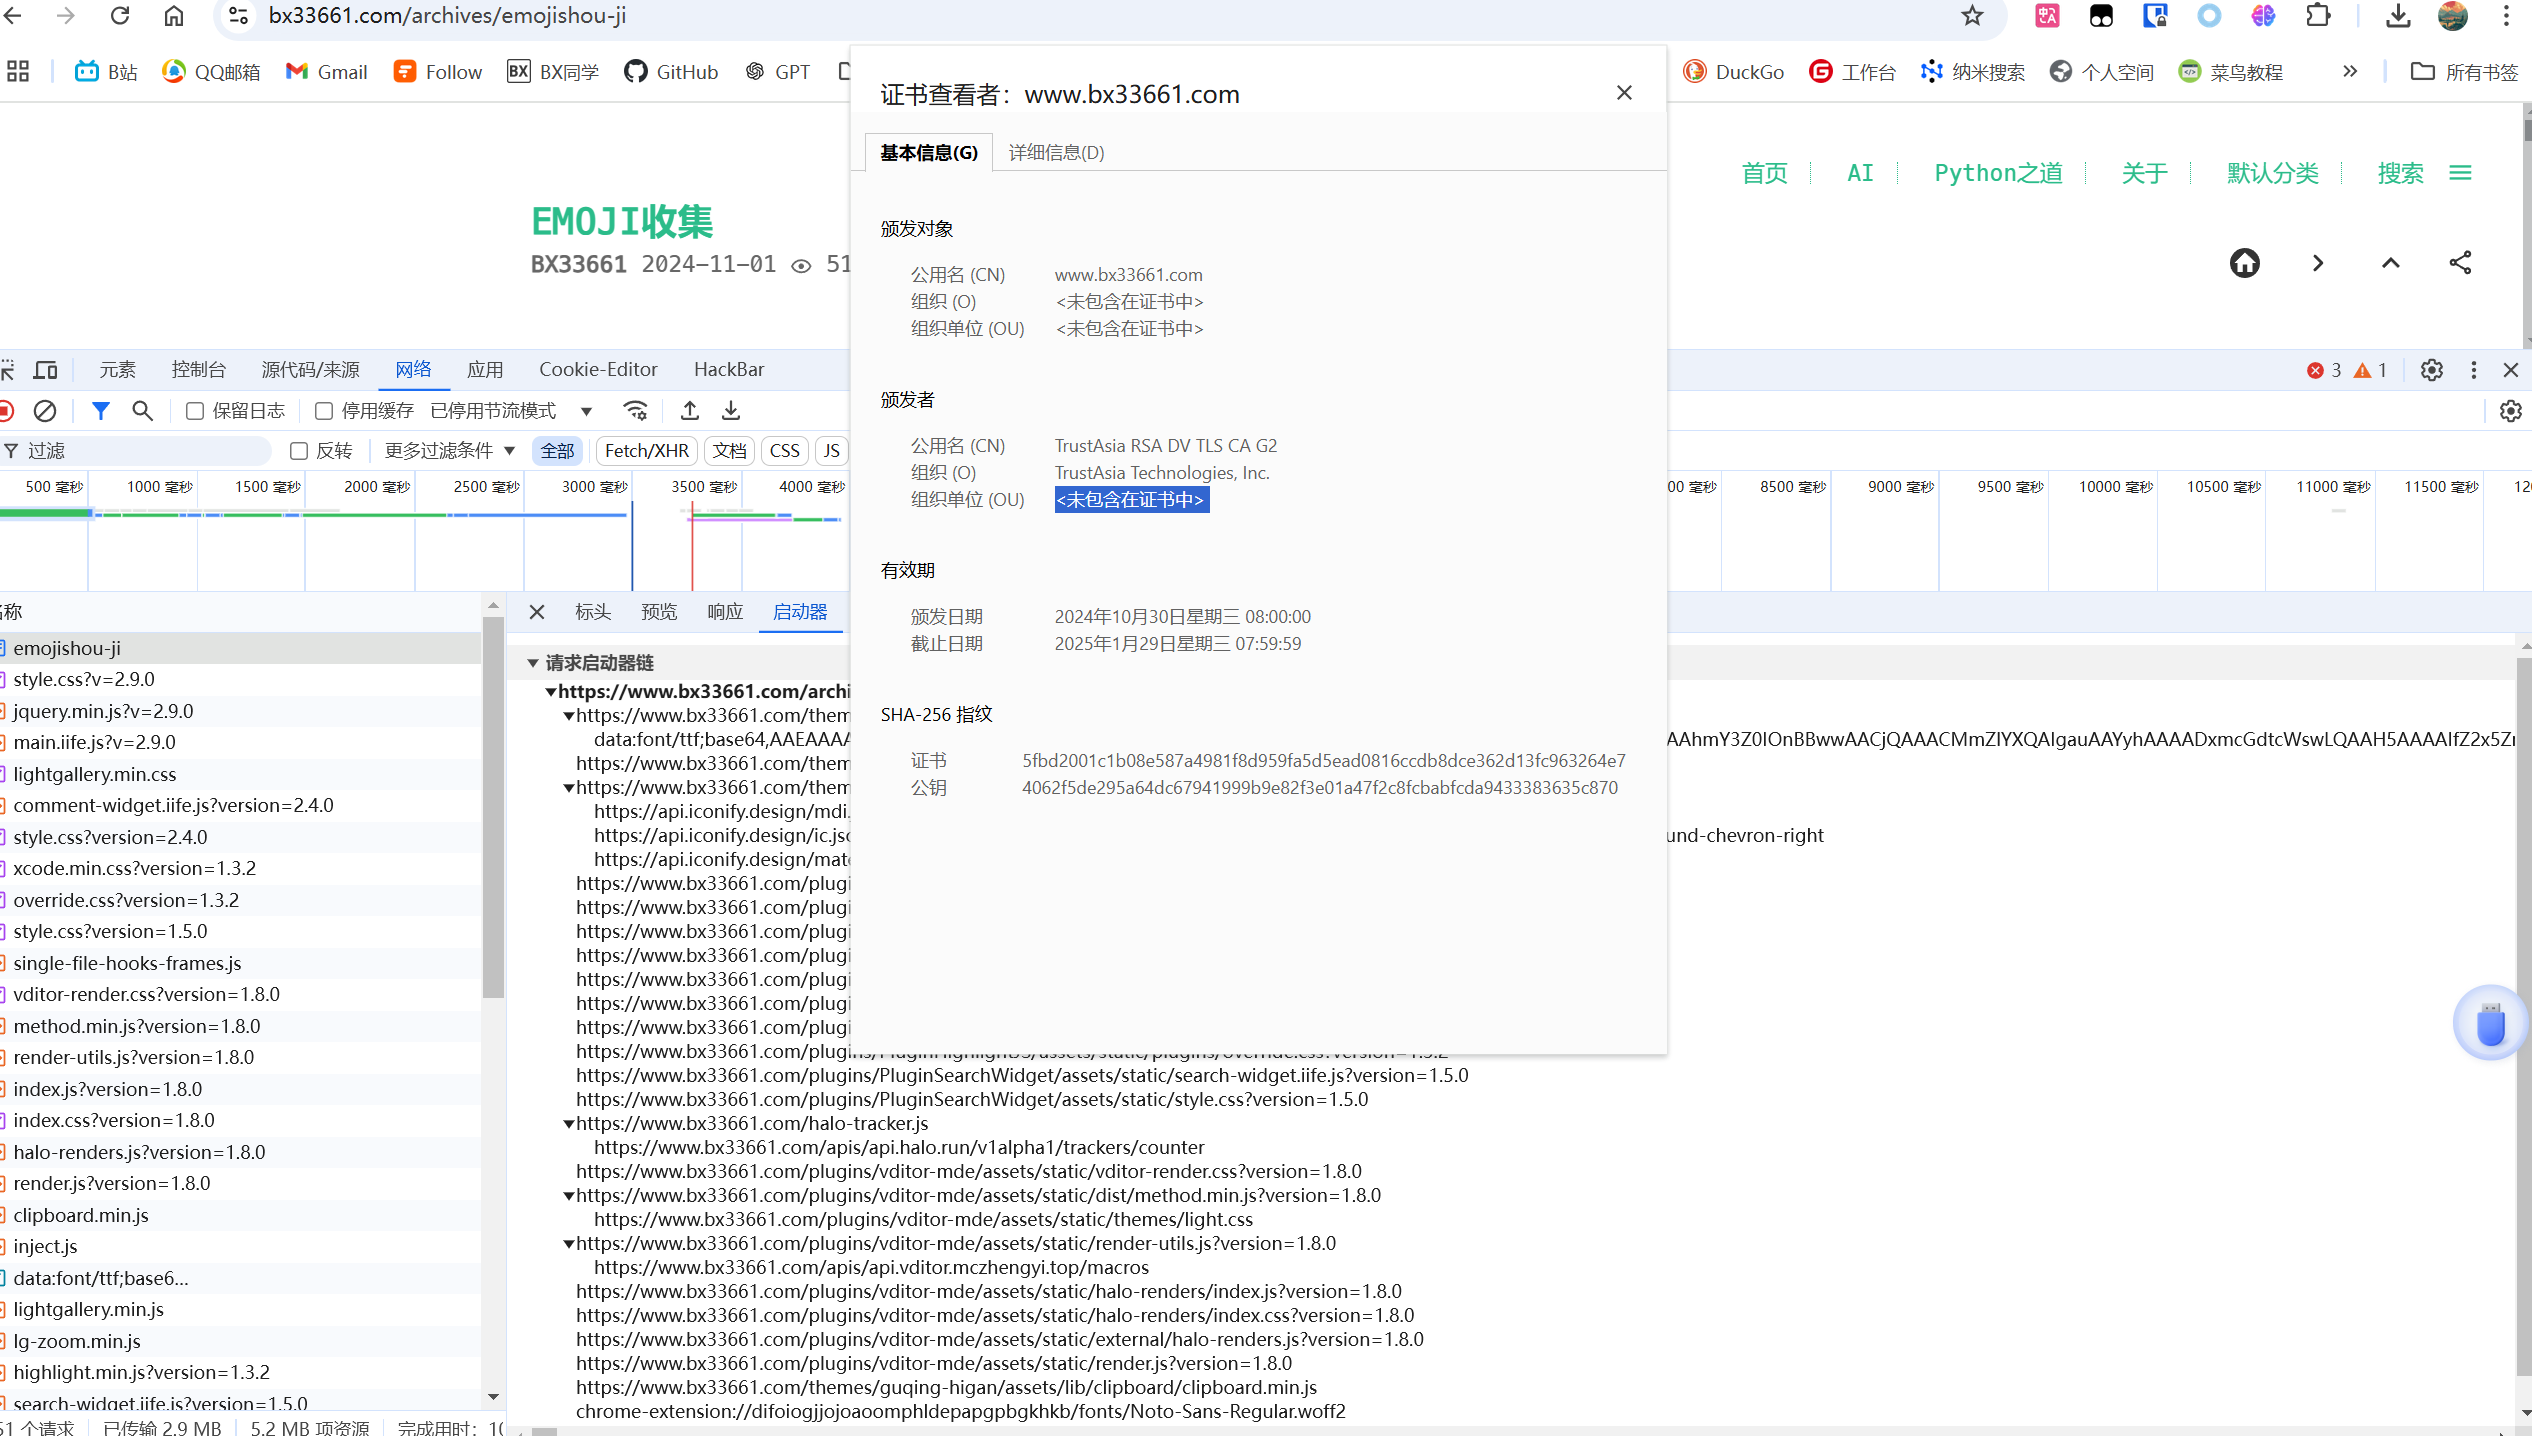This screenshot has height=1436, width=2532.
Task: Close the request details pane
Action: pos(537,612)
